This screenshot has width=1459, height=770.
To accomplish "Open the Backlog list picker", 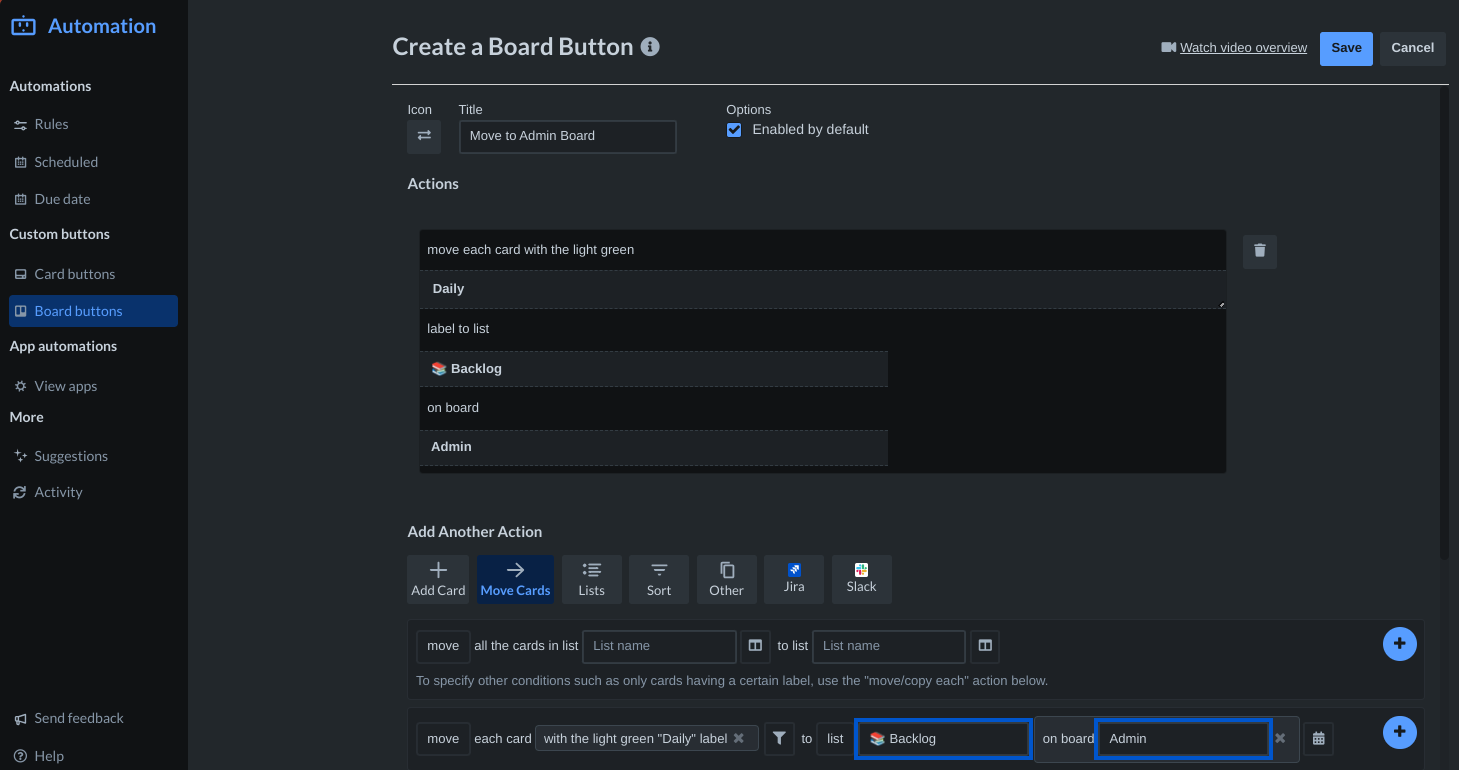I will 942,738.
